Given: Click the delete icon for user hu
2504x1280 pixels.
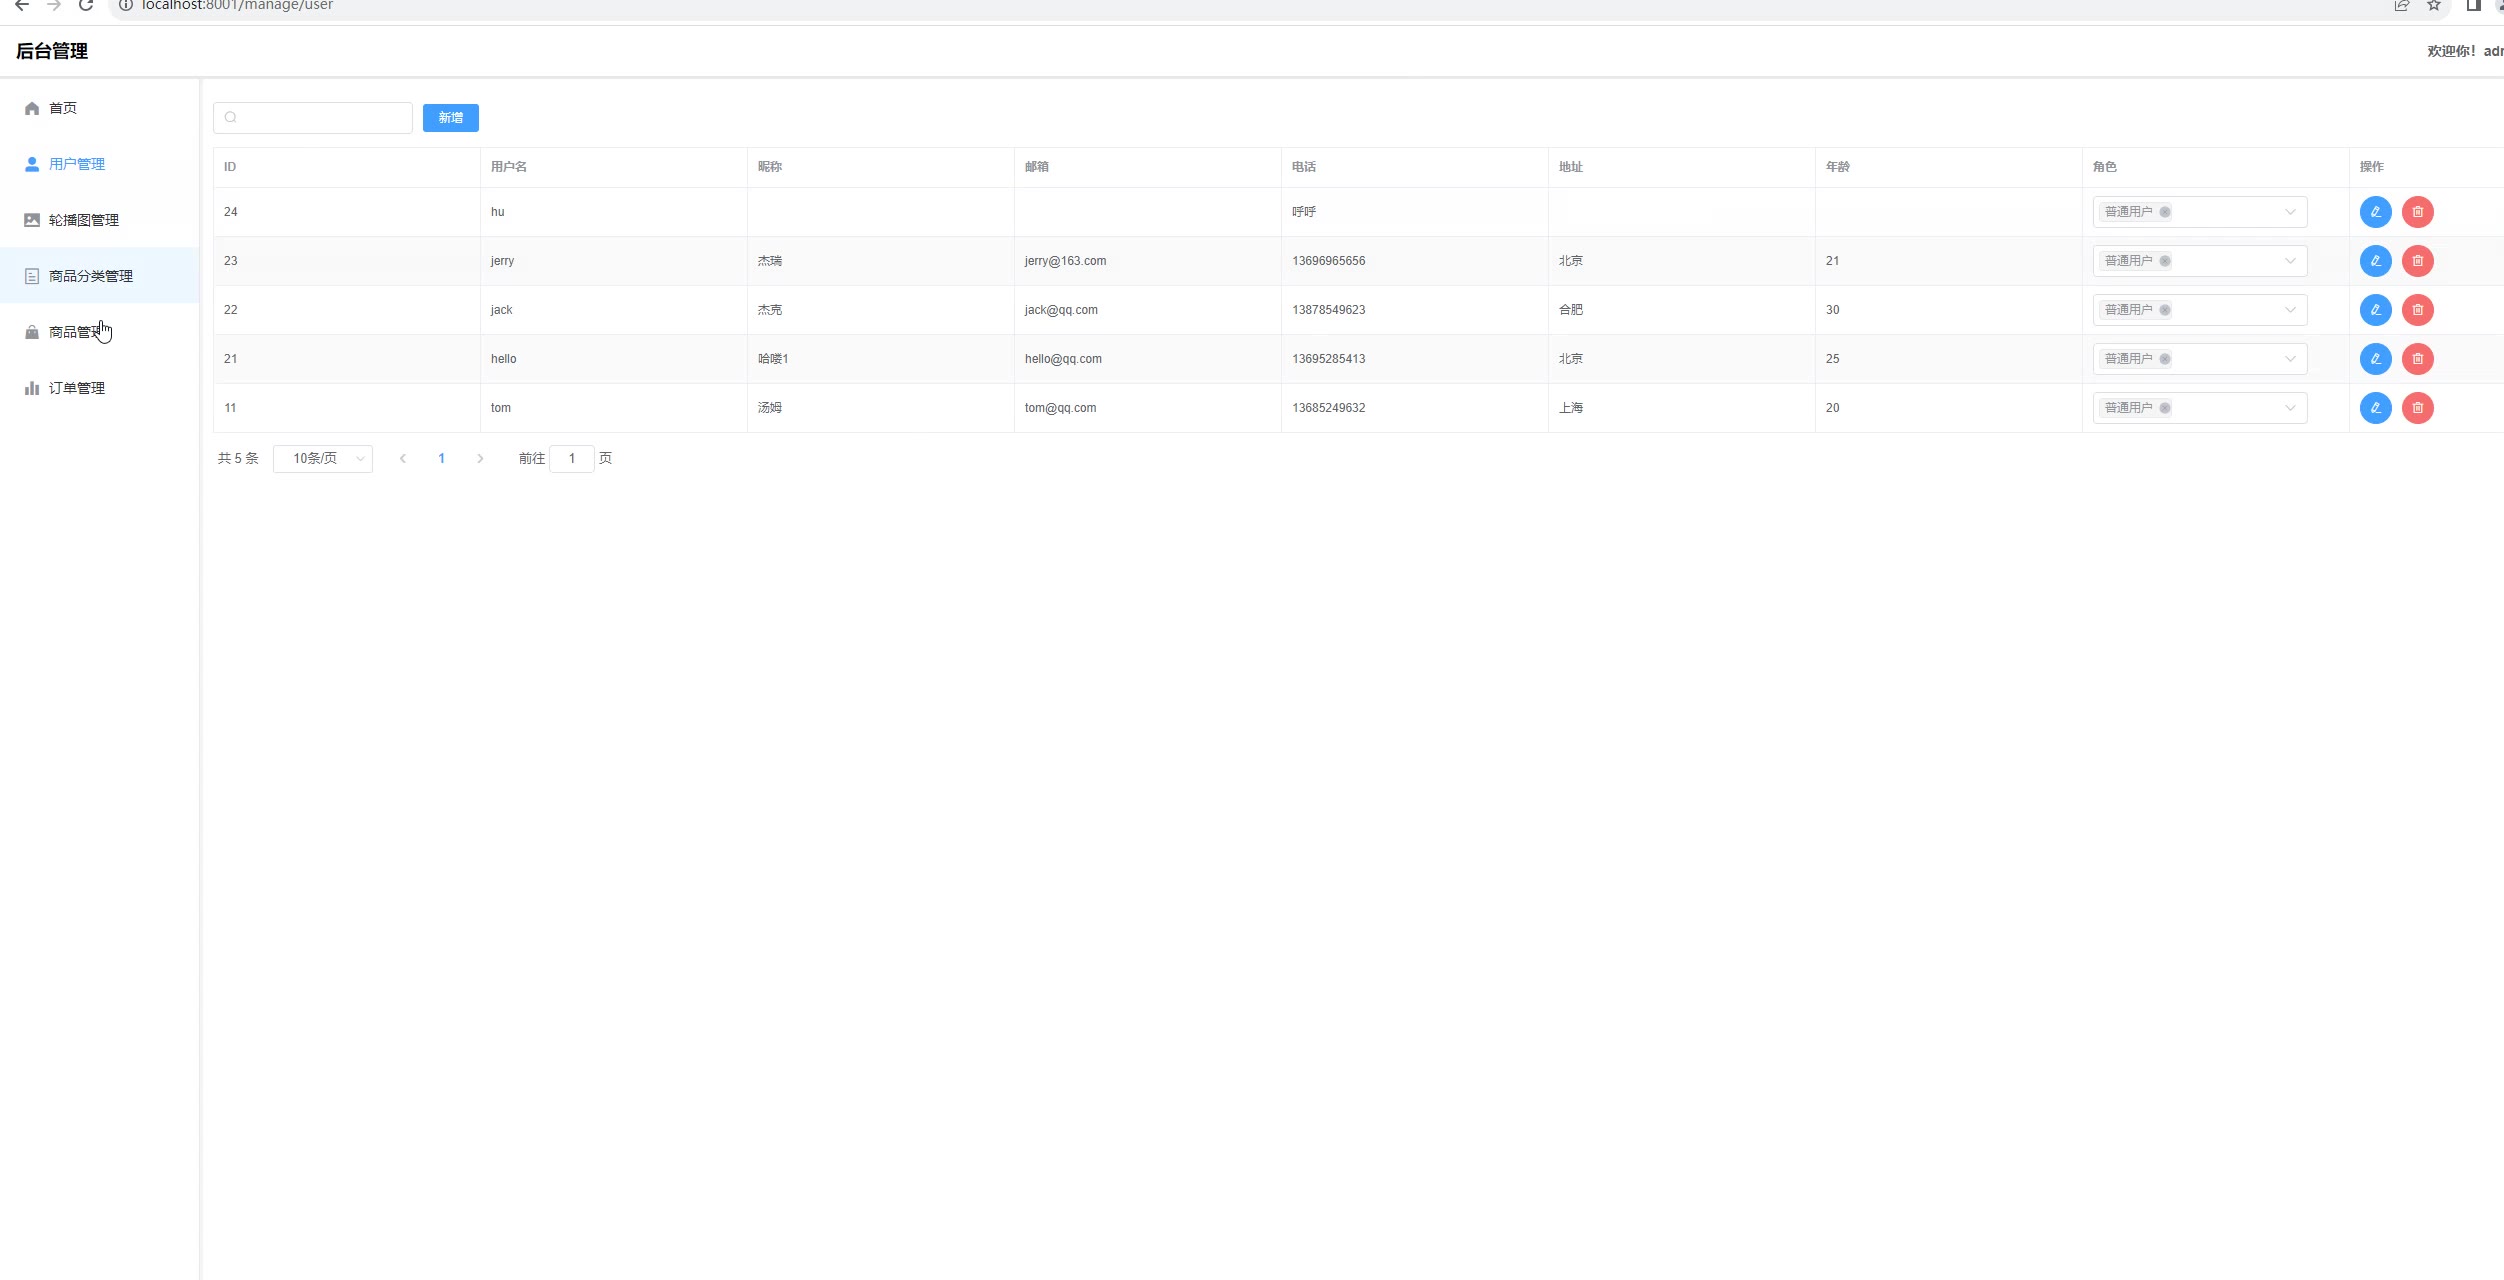Looking at the screenshot, I should click(2417, 212).
